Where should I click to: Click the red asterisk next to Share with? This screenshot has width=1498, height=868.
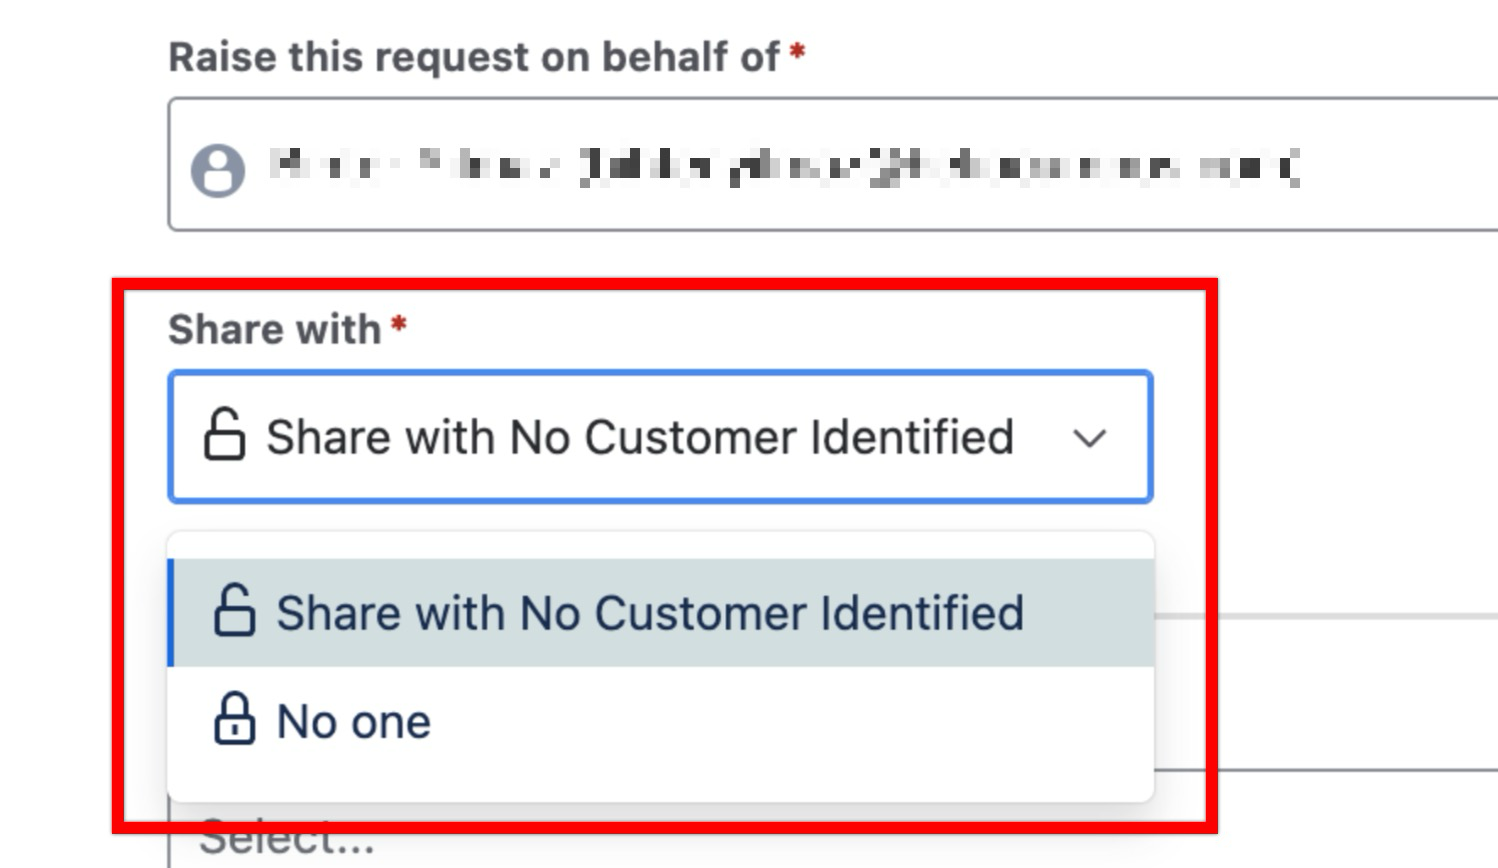[399, 325]
